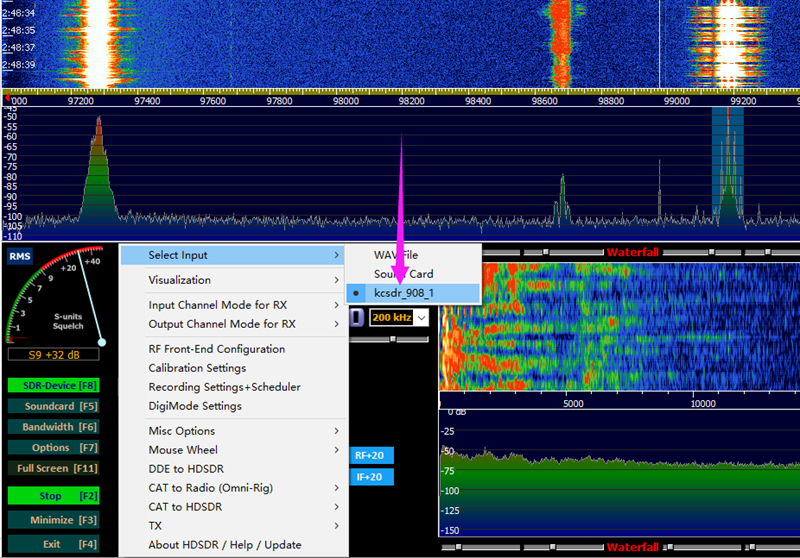Toggle the RF+20 gain button
Screen dimensions: 800x558
click(x=372, y=455)
